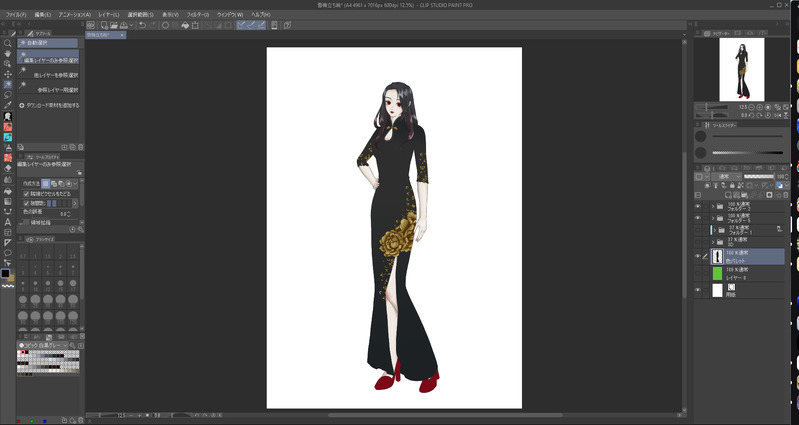Viewport: 799px width, 425px height.
Task: Click the delete sub tool trash icon
Action: click(x=81, y=147)
